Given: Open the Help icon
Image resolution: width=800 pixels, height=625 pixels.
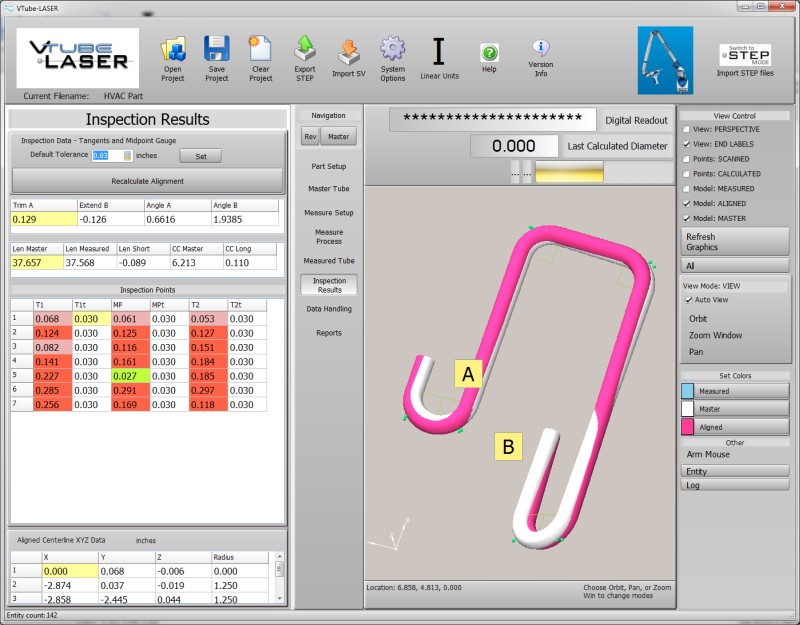Looking at the screenshot, I should coord(489,53).
